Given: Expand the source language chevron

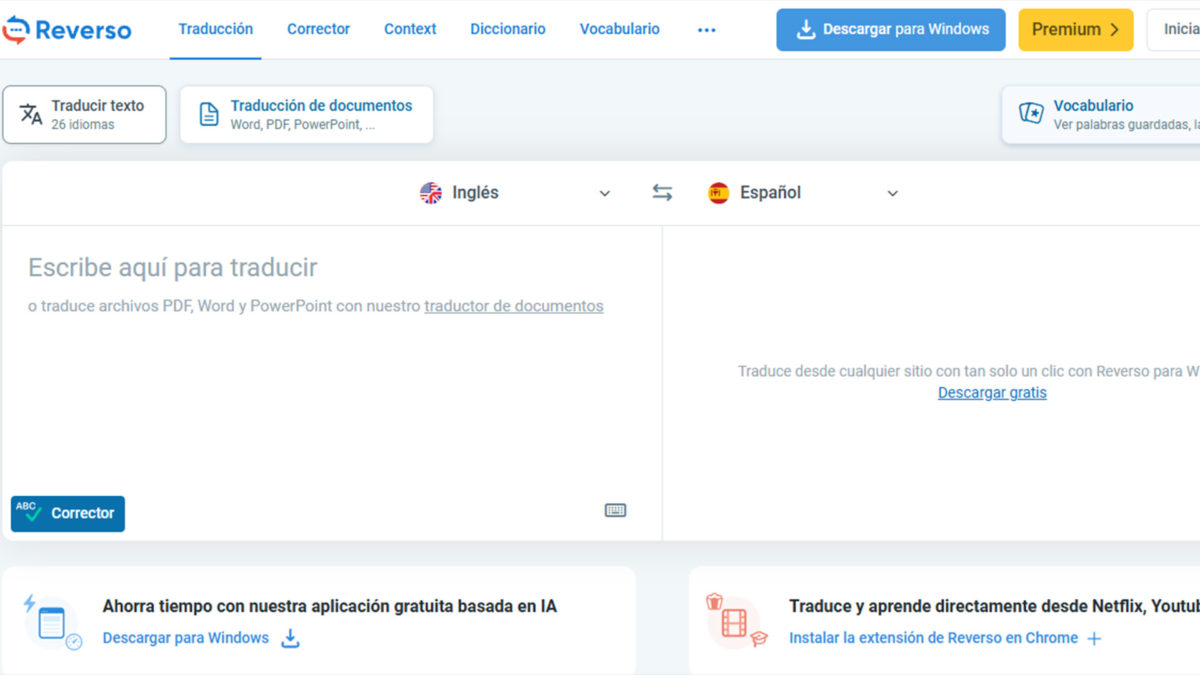Looking at the screenshot, I should [x=604, y=194].
